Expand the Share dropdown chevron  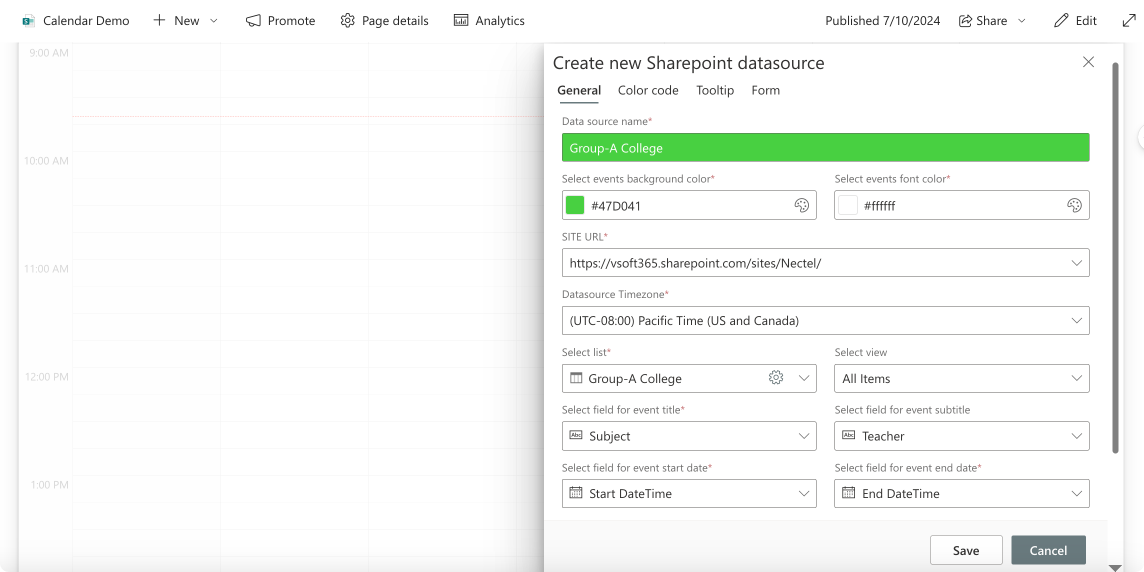[x=1021, y=21]
